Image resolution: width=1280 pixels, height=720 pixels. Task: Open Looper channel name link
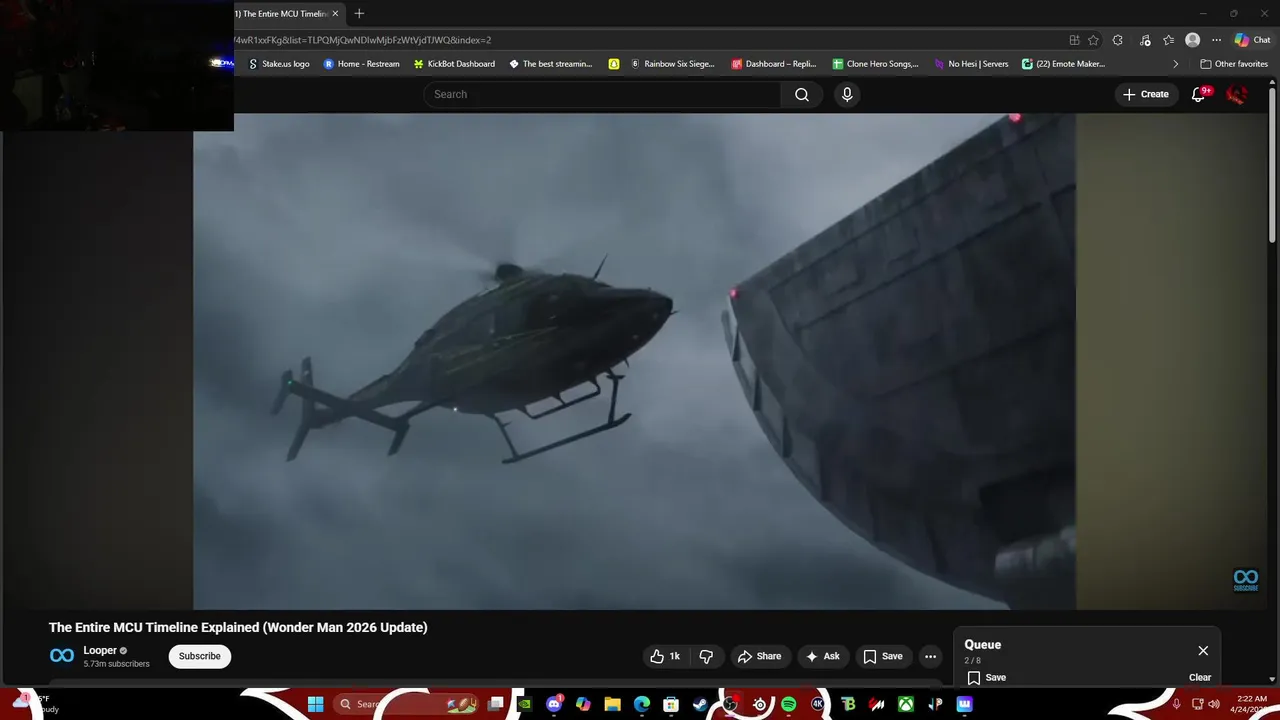[x=100, y=650]
